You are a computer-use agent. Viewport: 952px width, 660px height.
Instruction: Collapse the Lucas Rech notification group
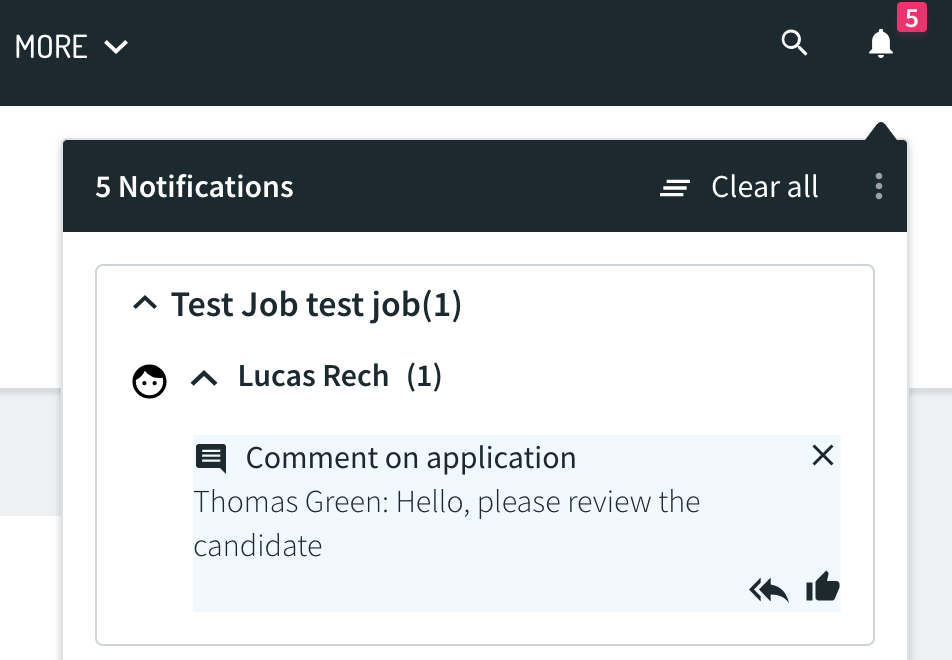point(204,379)
